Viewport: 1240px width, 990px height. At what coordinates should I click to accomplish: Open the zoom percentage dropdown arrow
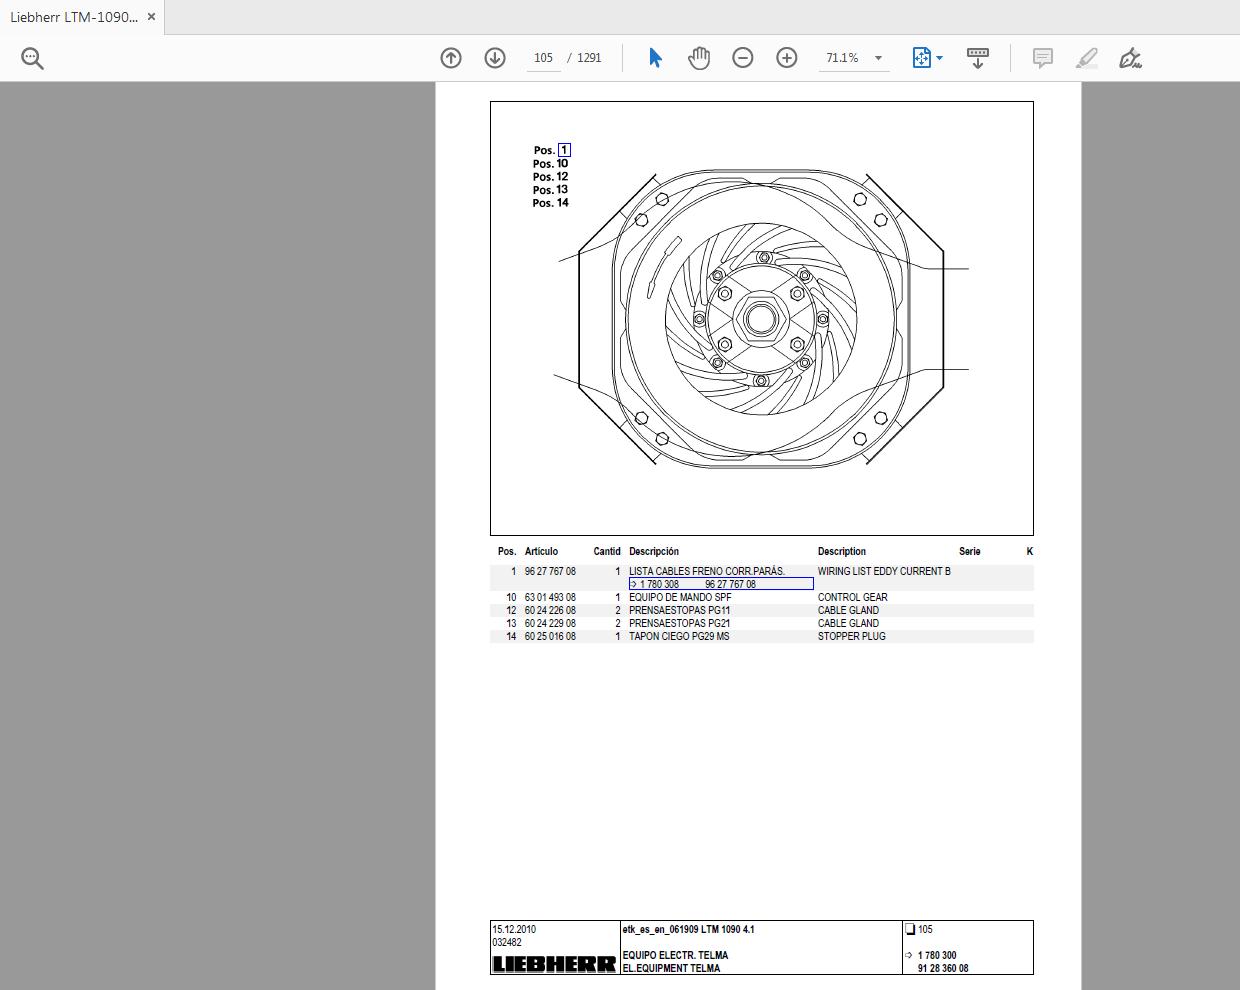coord(878,58)
